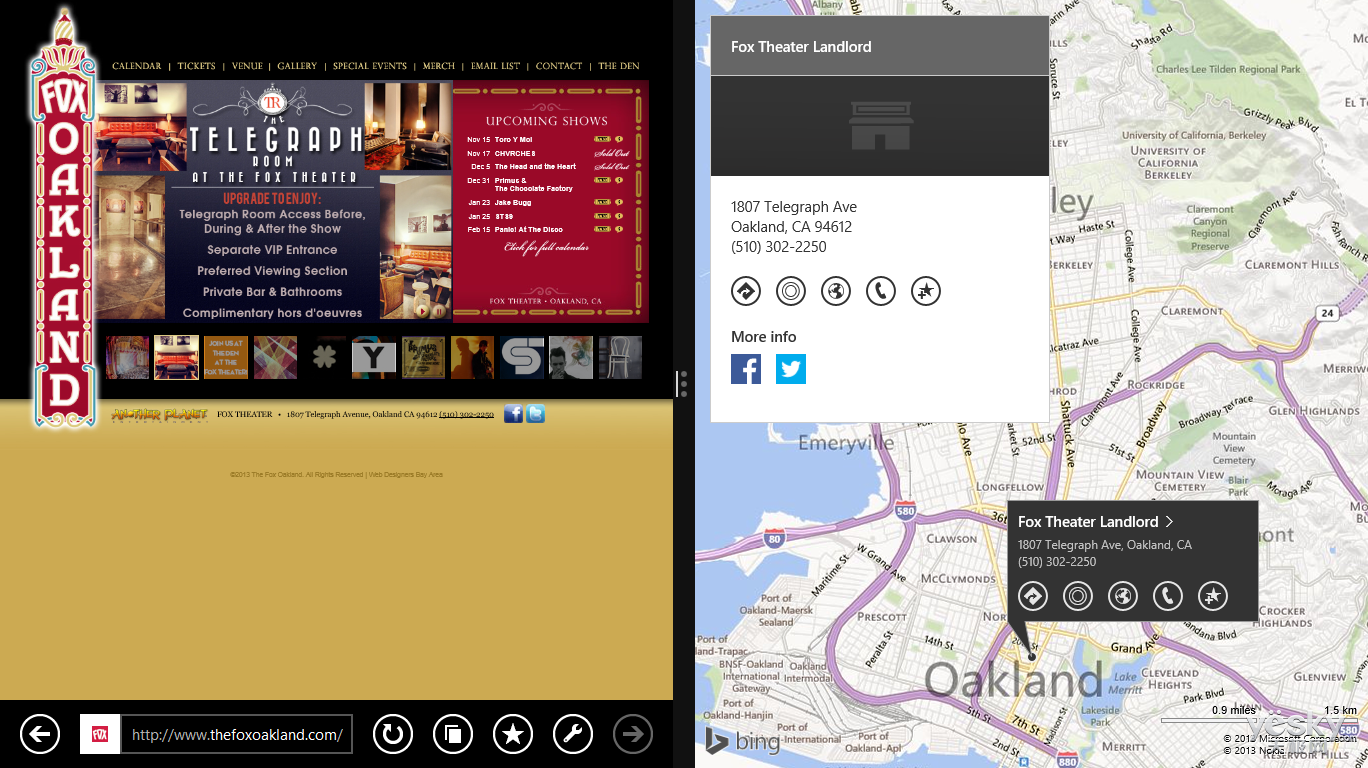Click the Emeryville label on the map
Screen dimensions: 1368x768
click(846, 442)
